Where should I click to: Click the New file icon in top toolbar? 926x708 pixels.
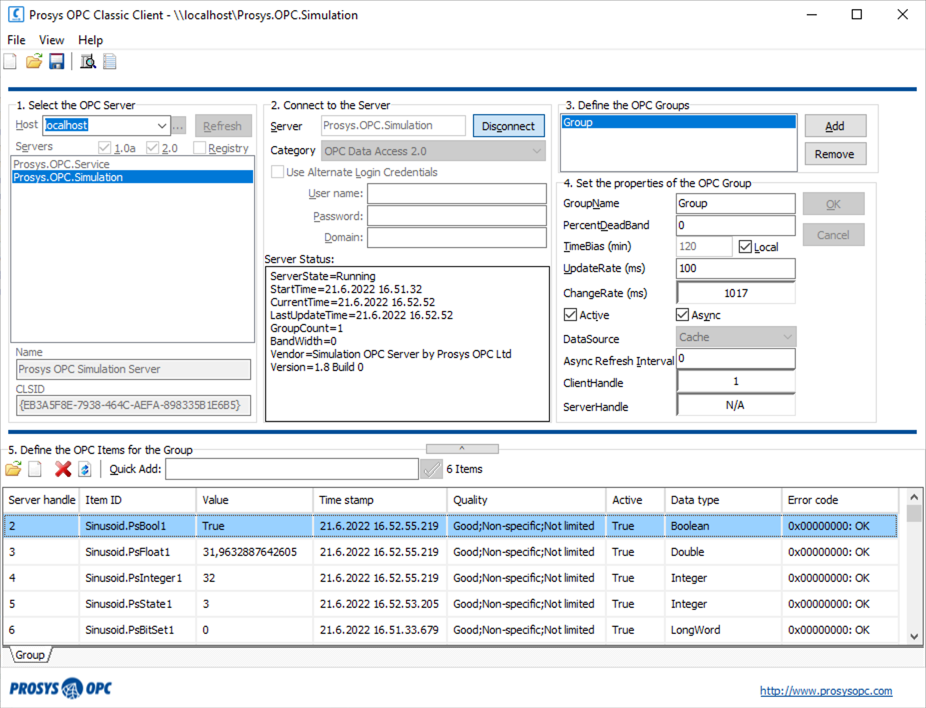(10, 61)
